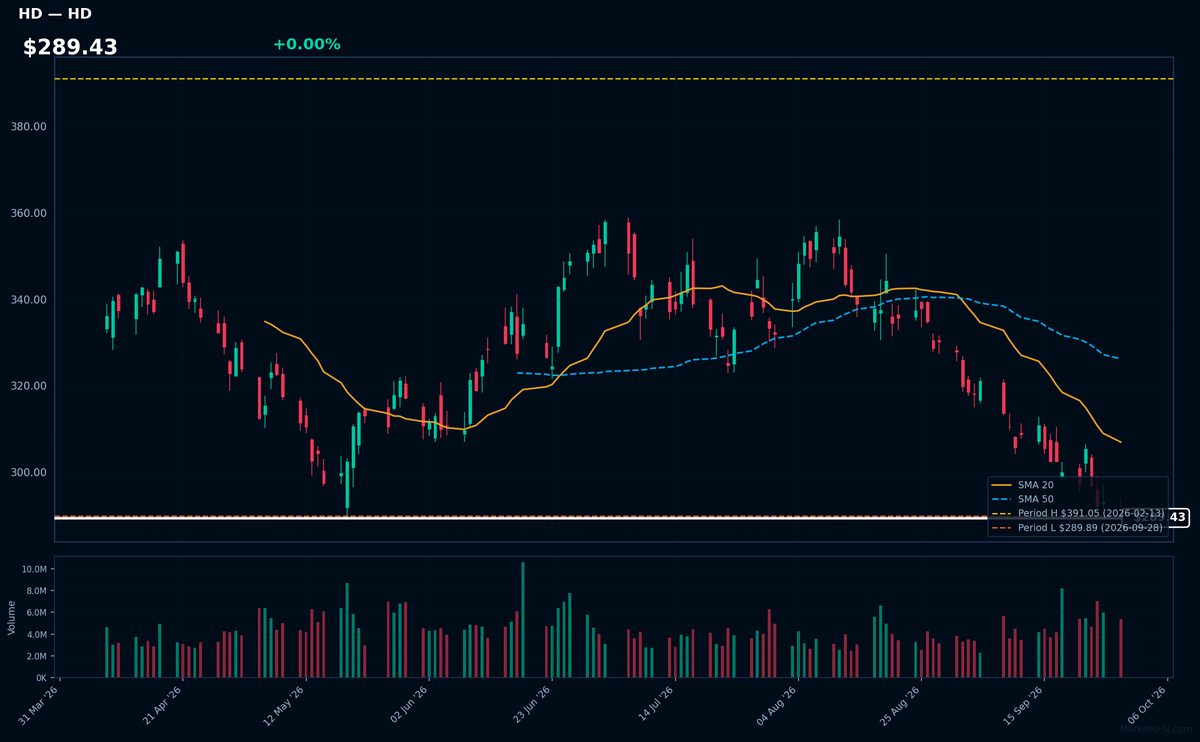
Task: Click the 15 Sep '26 date label
Action: [x=1024, y=704]
